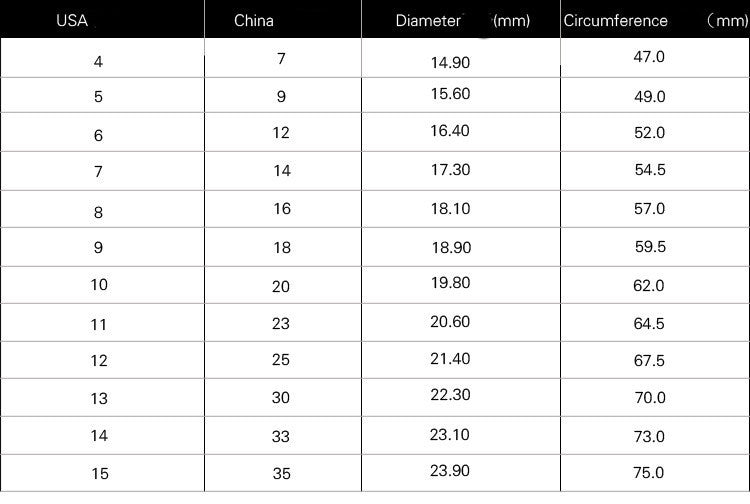
Task: Select the 17.30 diameter cell
Action: (450, 170)
